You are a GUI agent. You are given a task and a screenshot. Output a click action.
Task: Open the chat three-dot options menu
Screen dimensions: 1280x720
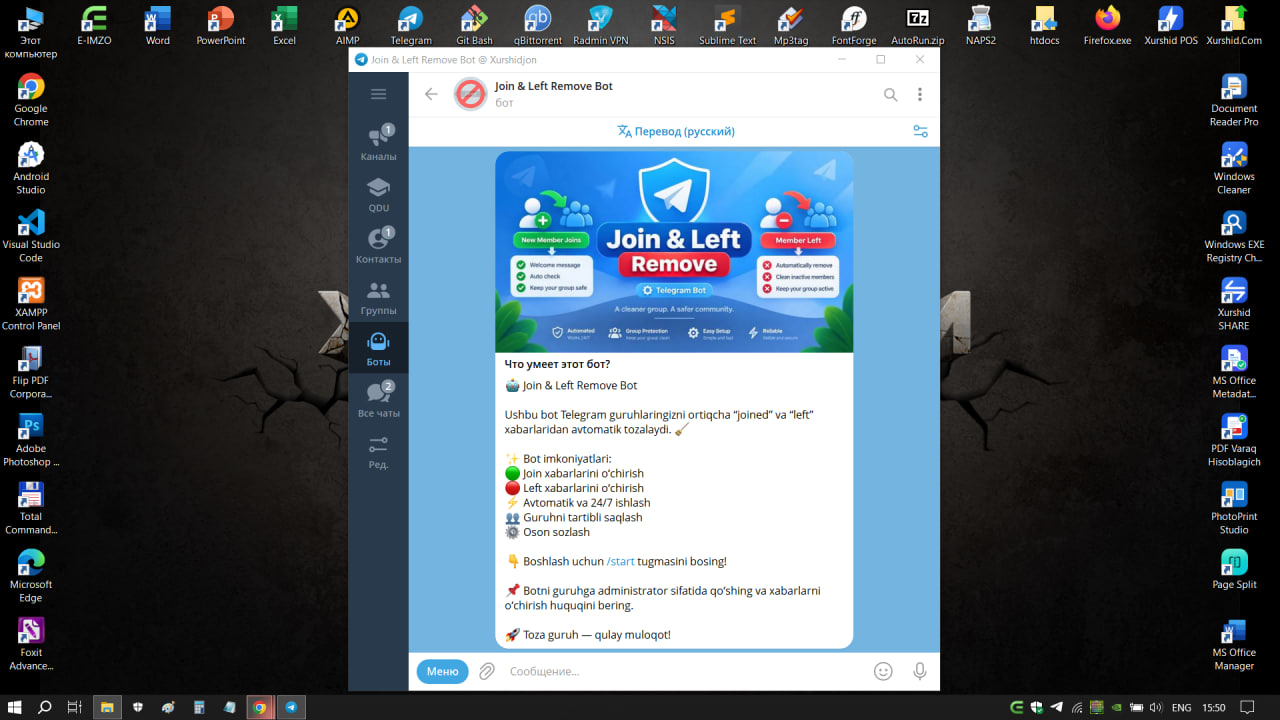click(920, 95)
